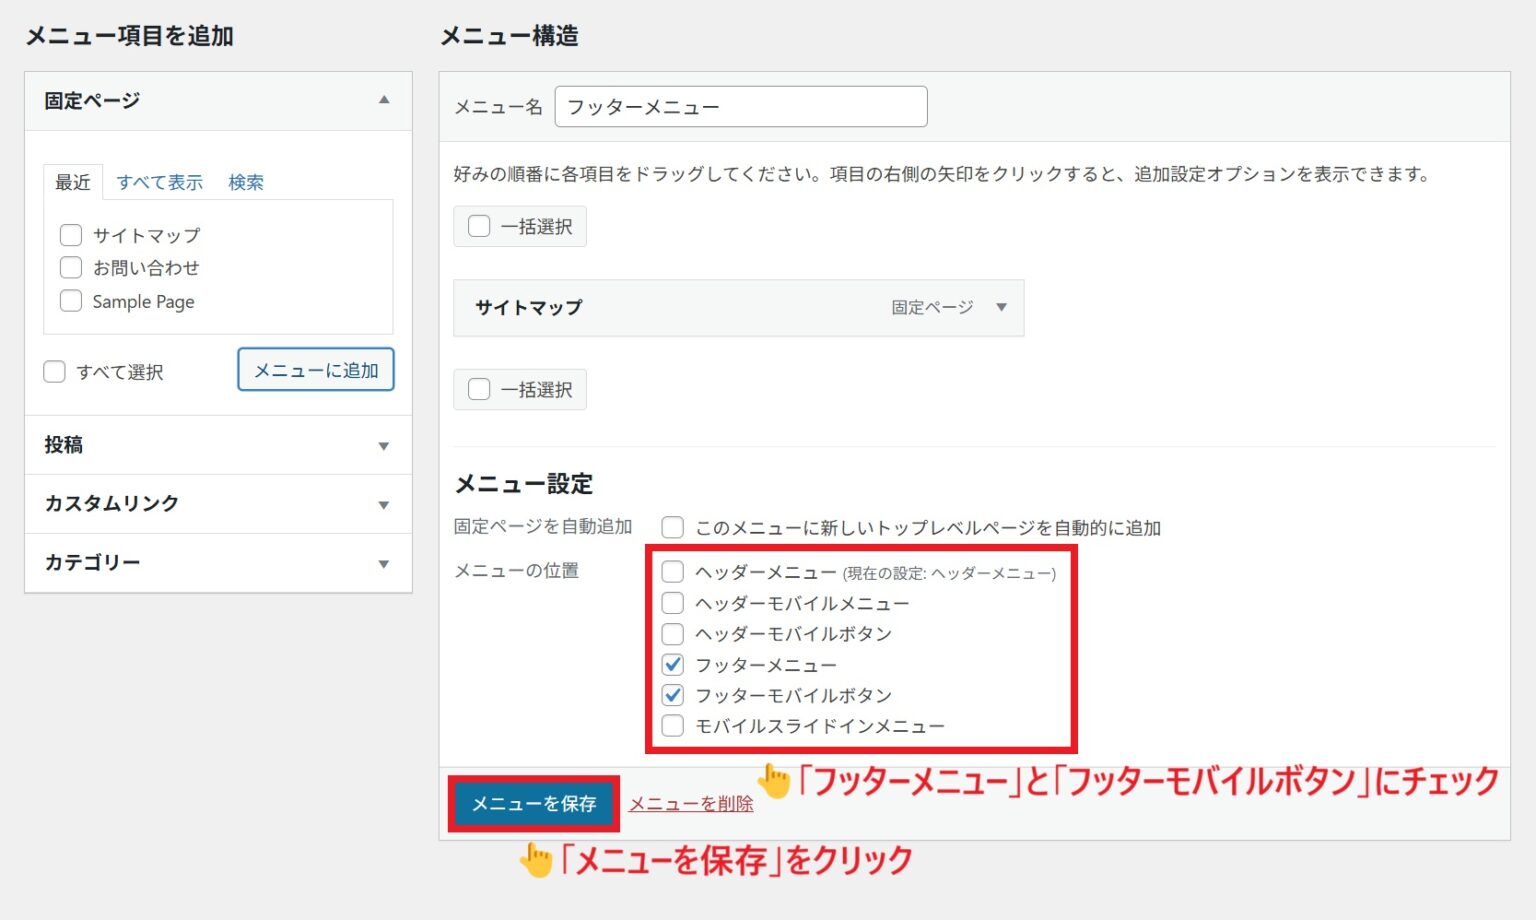Open the サイトマップ menu item options arrow

coord(1001,308)
